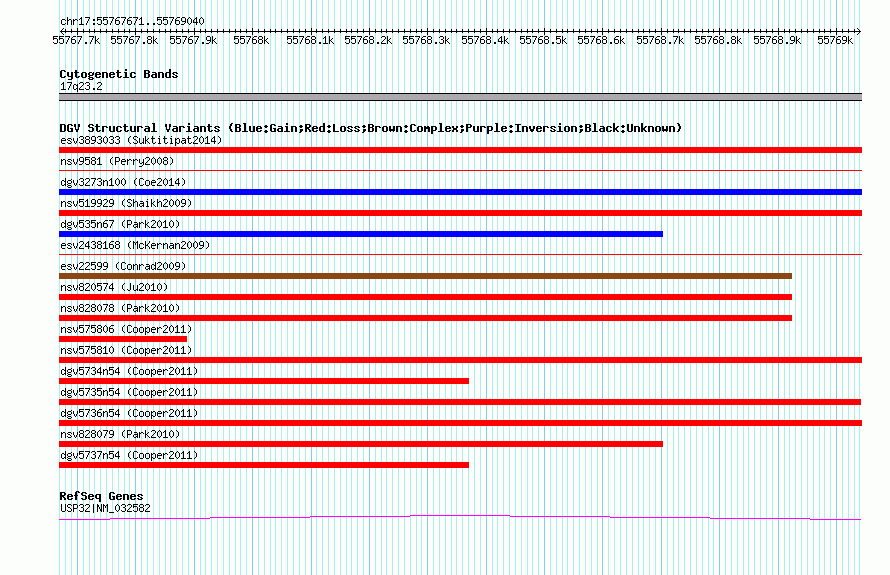
Task: Click the DGV Structural Variants track heading
Action: [371, 128]
